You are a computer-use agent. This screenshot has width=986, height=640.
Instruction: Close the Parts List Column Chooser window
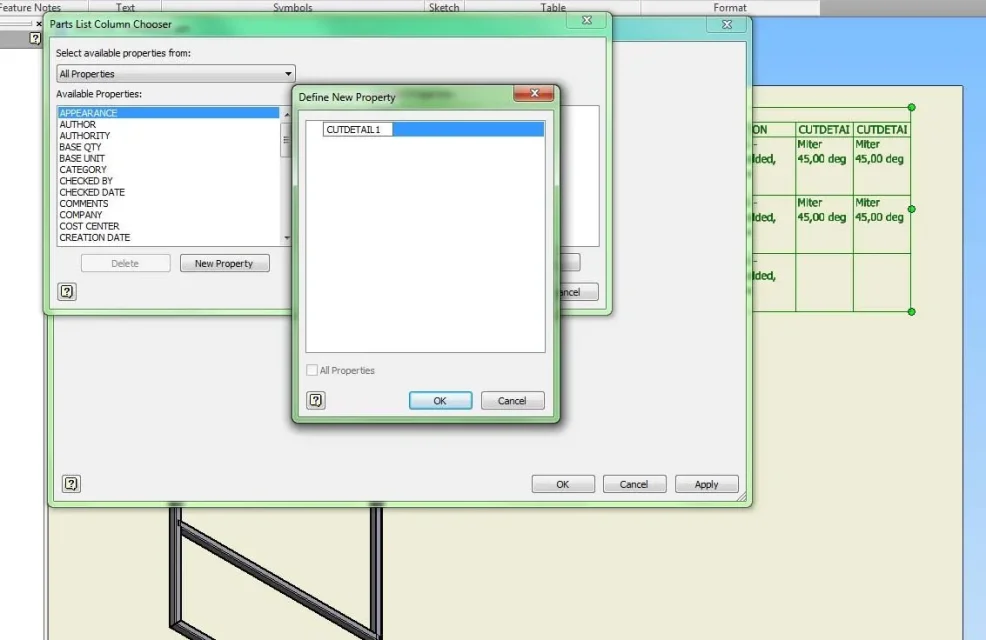(587, 20)
